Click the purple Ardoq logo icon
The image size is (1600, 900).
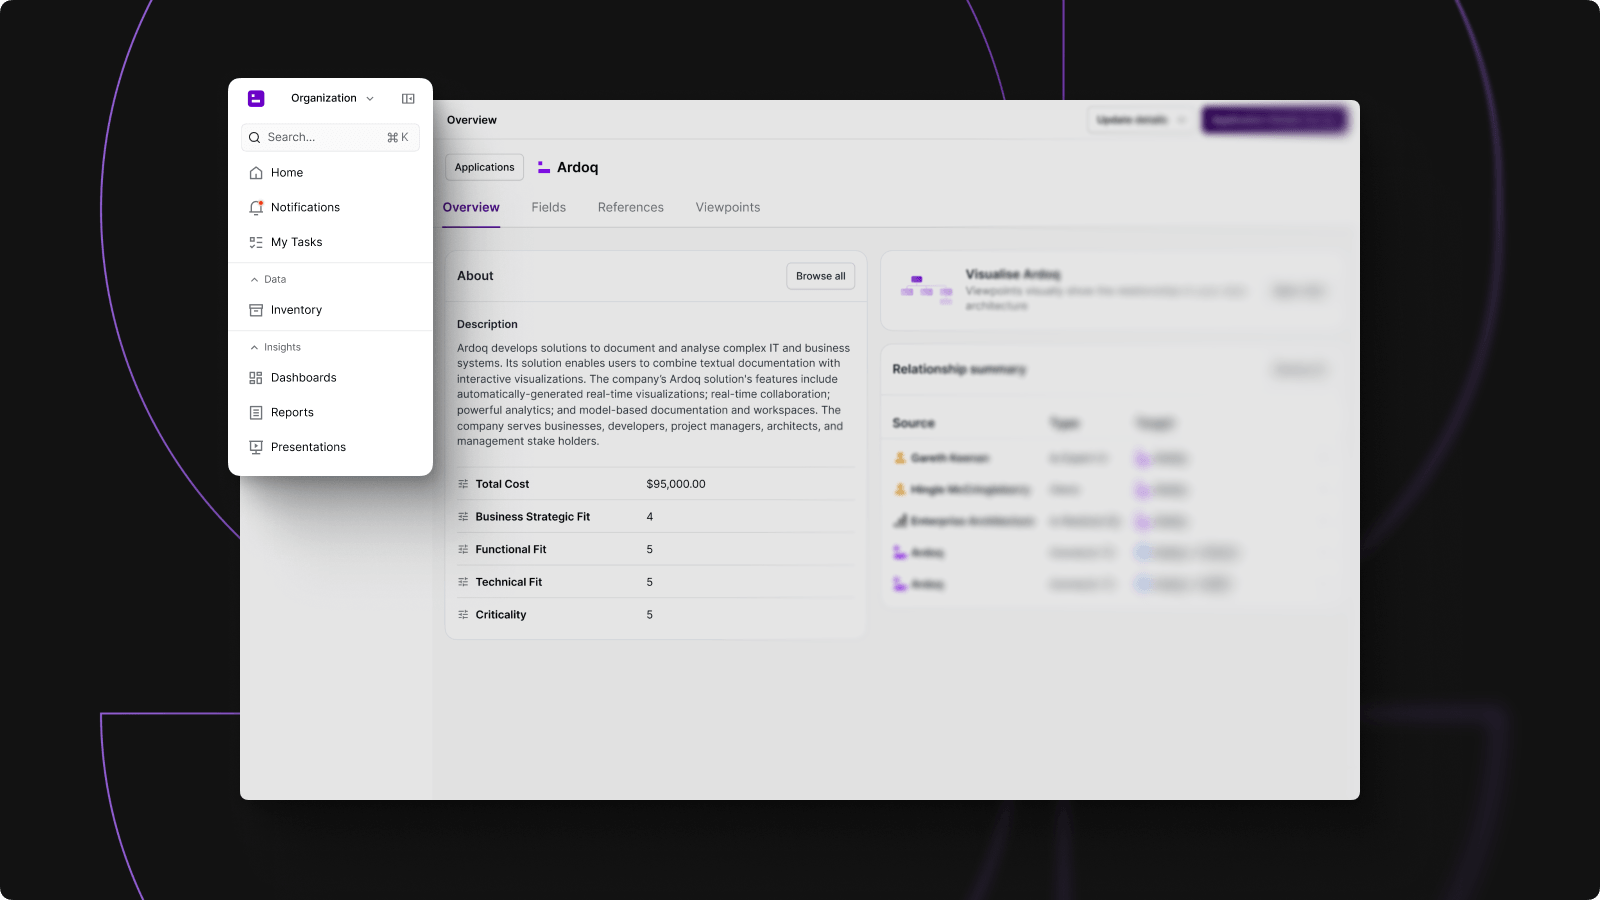256,98
